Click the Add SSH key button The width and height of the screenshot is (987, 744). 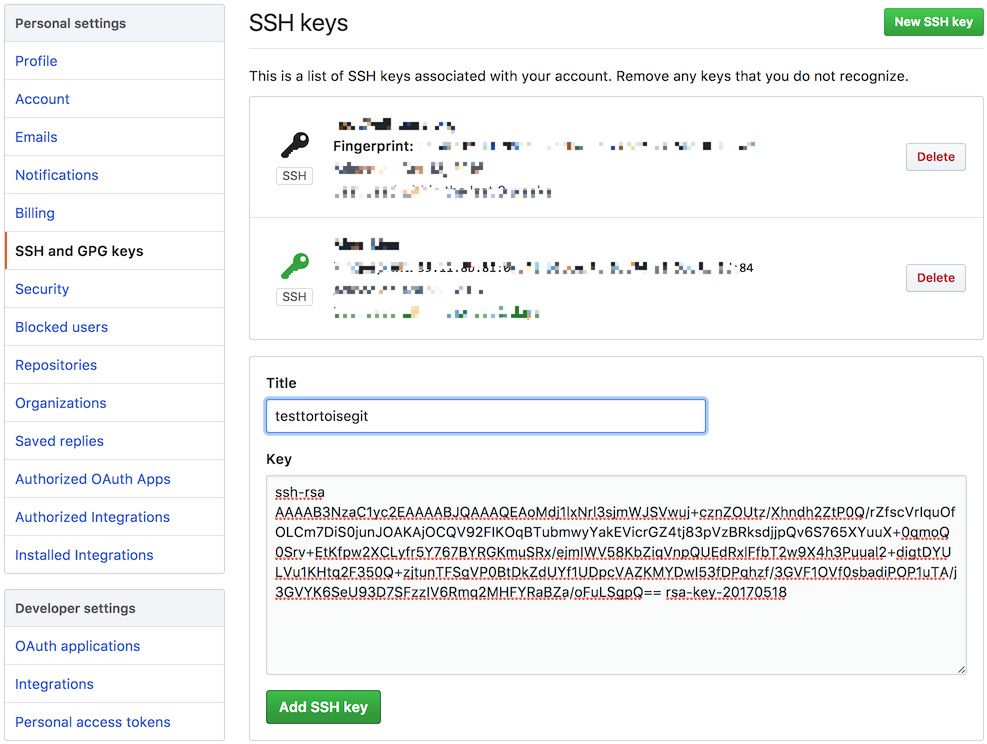tap(323, 707)
